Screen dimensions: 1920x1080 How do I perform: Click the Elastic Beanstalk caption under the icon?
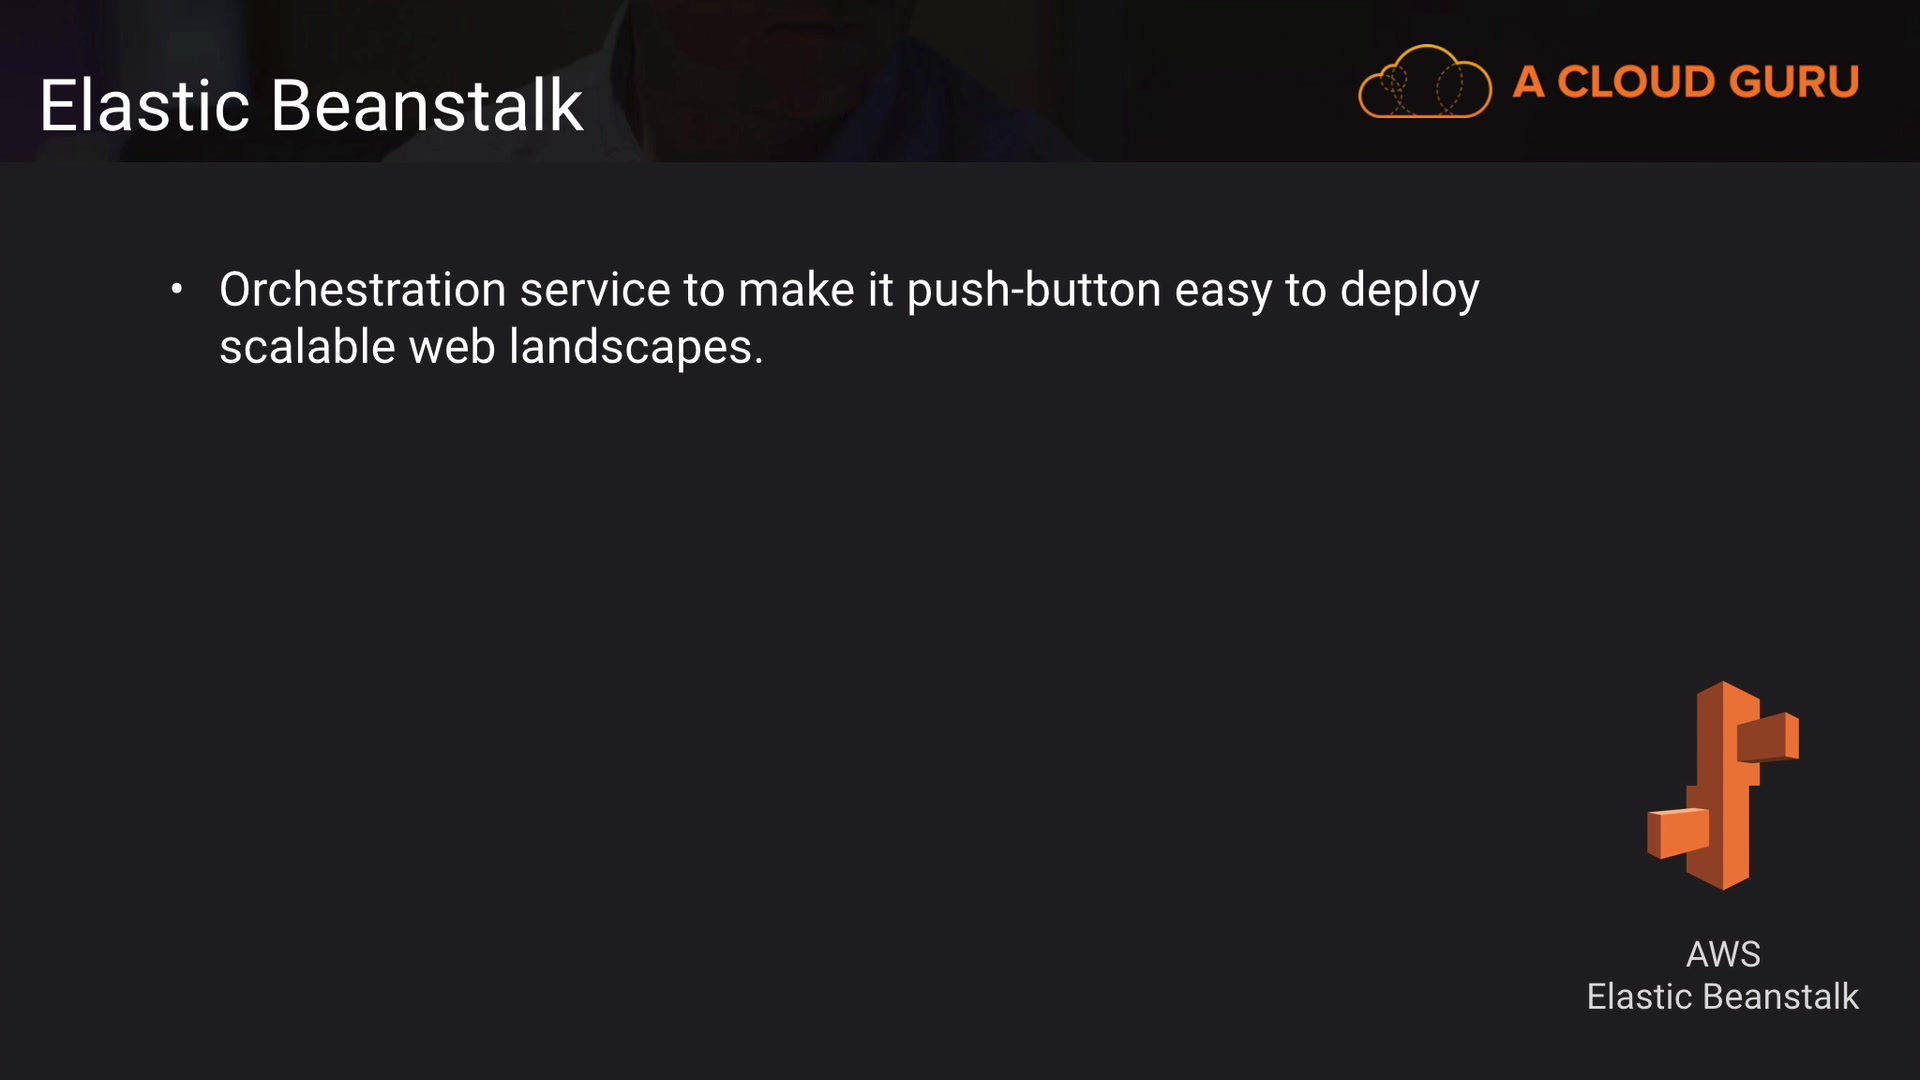pos(1722,997)
